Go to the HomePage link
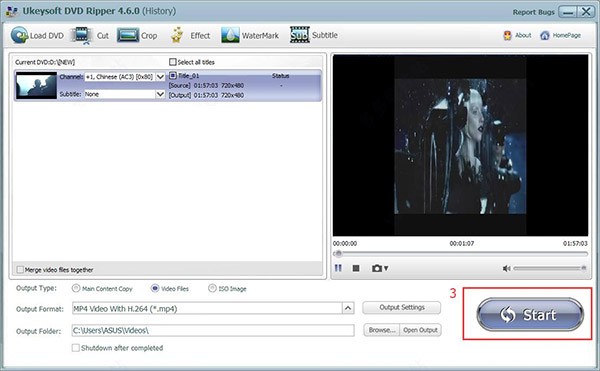The image size is (600, 371). click(x=561, y=36)
